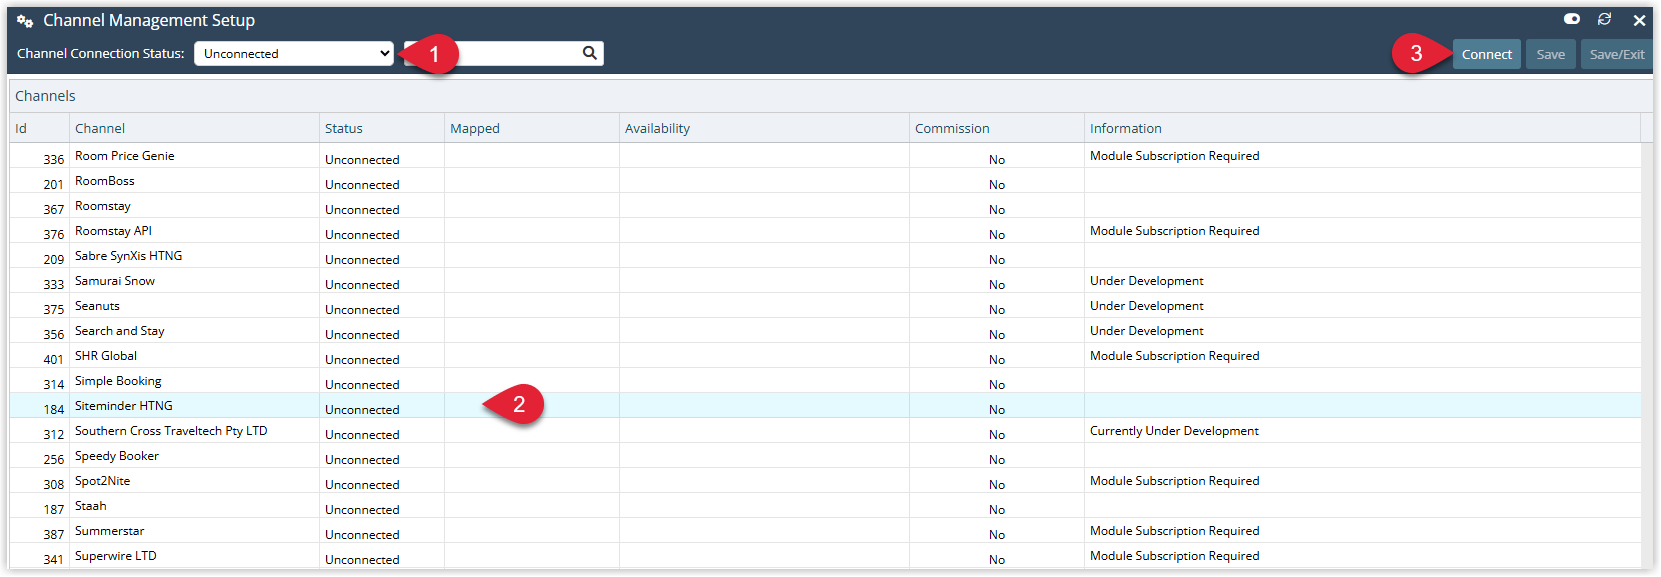Click Module Subscription Required in Spot2Nite row
This screenshot has width=1661, height=577.
click(x=1175, y=481)
